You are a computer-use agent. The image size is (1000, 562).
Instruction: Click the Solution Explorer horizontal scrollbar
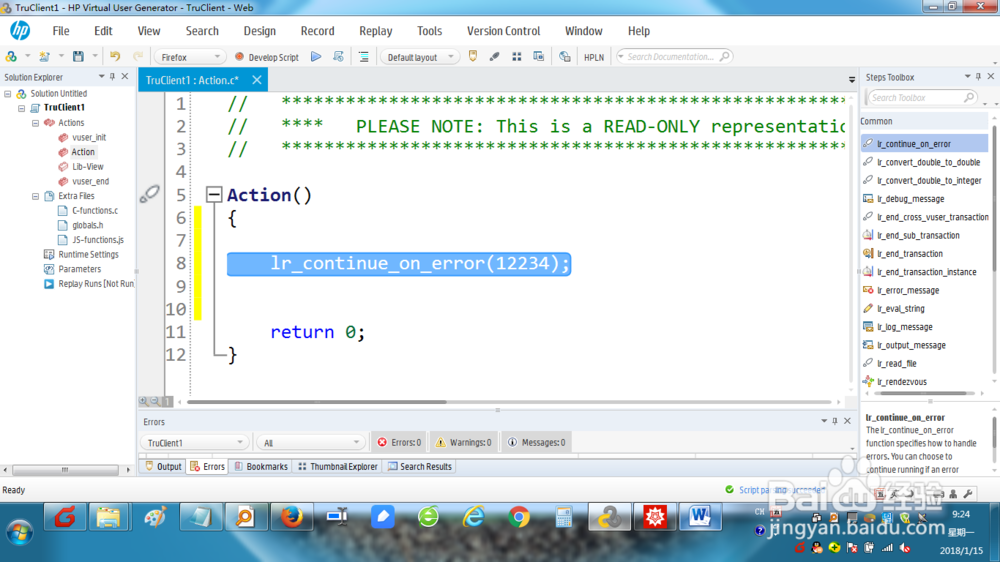coord(65,470)
